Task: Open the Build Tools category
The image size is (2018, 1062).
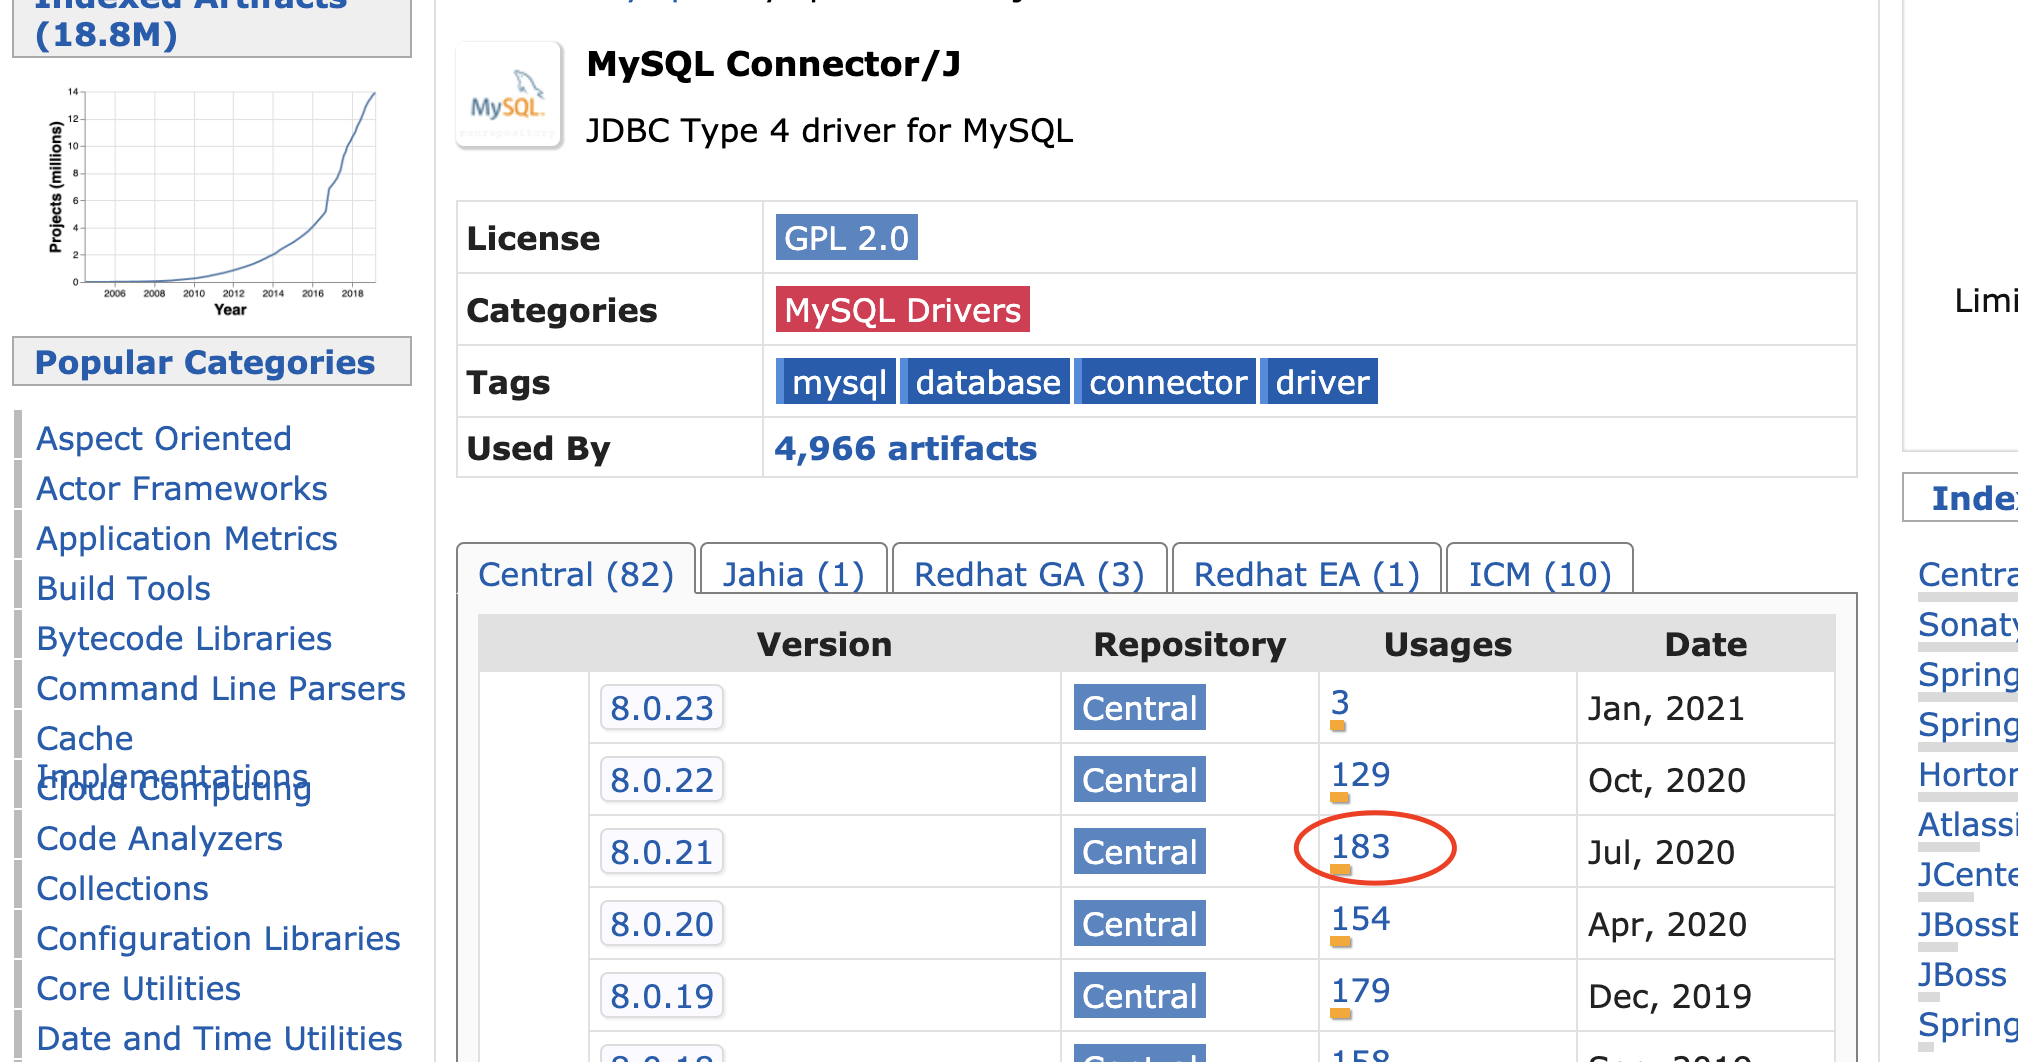Action: click(124, 588)
